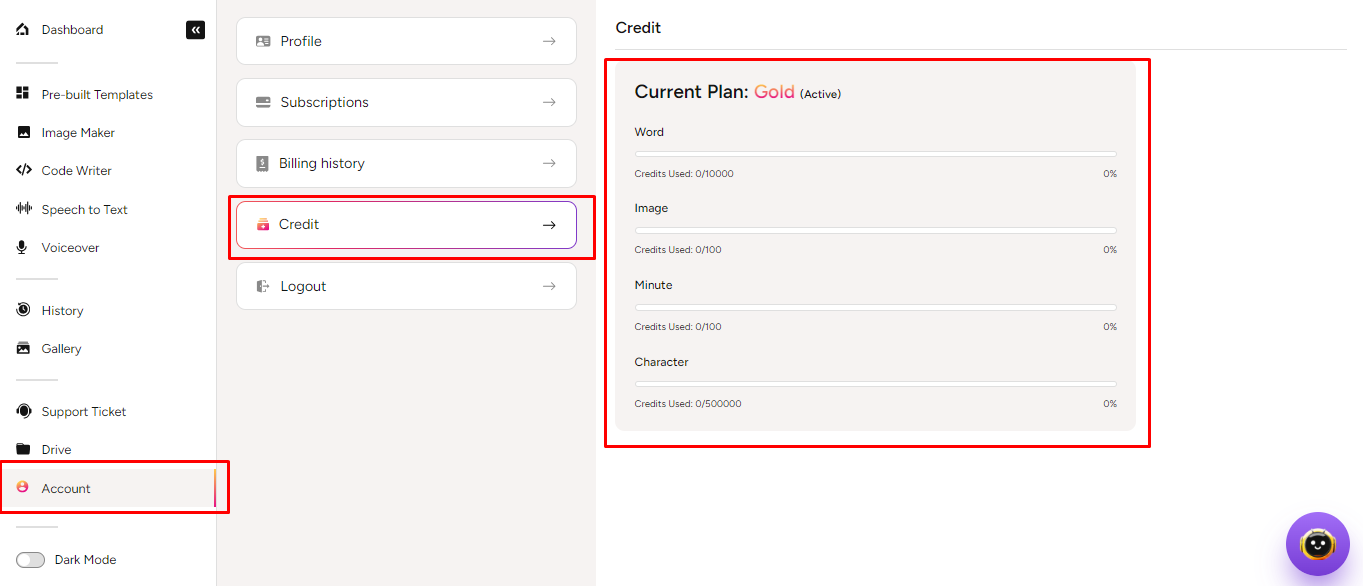Click the Drive folder icon
1363x586 pixels.
23,450
